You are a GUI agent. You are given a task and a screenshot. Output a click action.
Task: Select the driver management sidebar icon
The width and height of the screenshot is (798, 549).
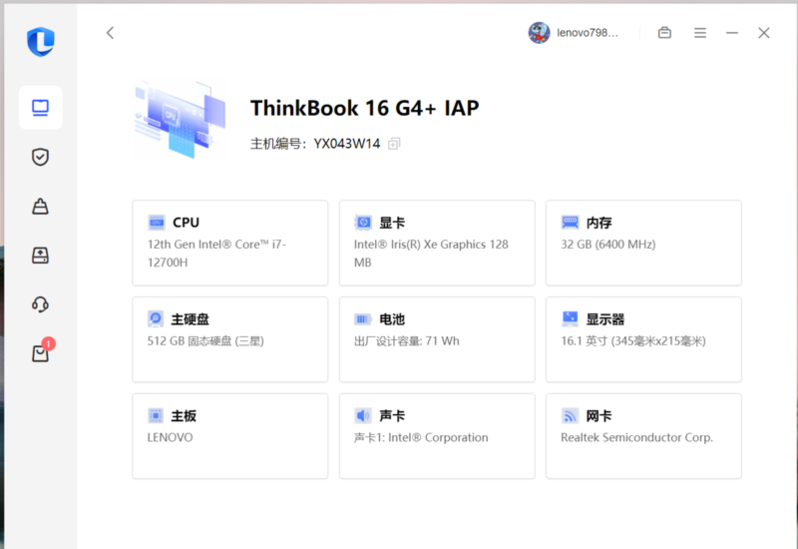point(40,206)
